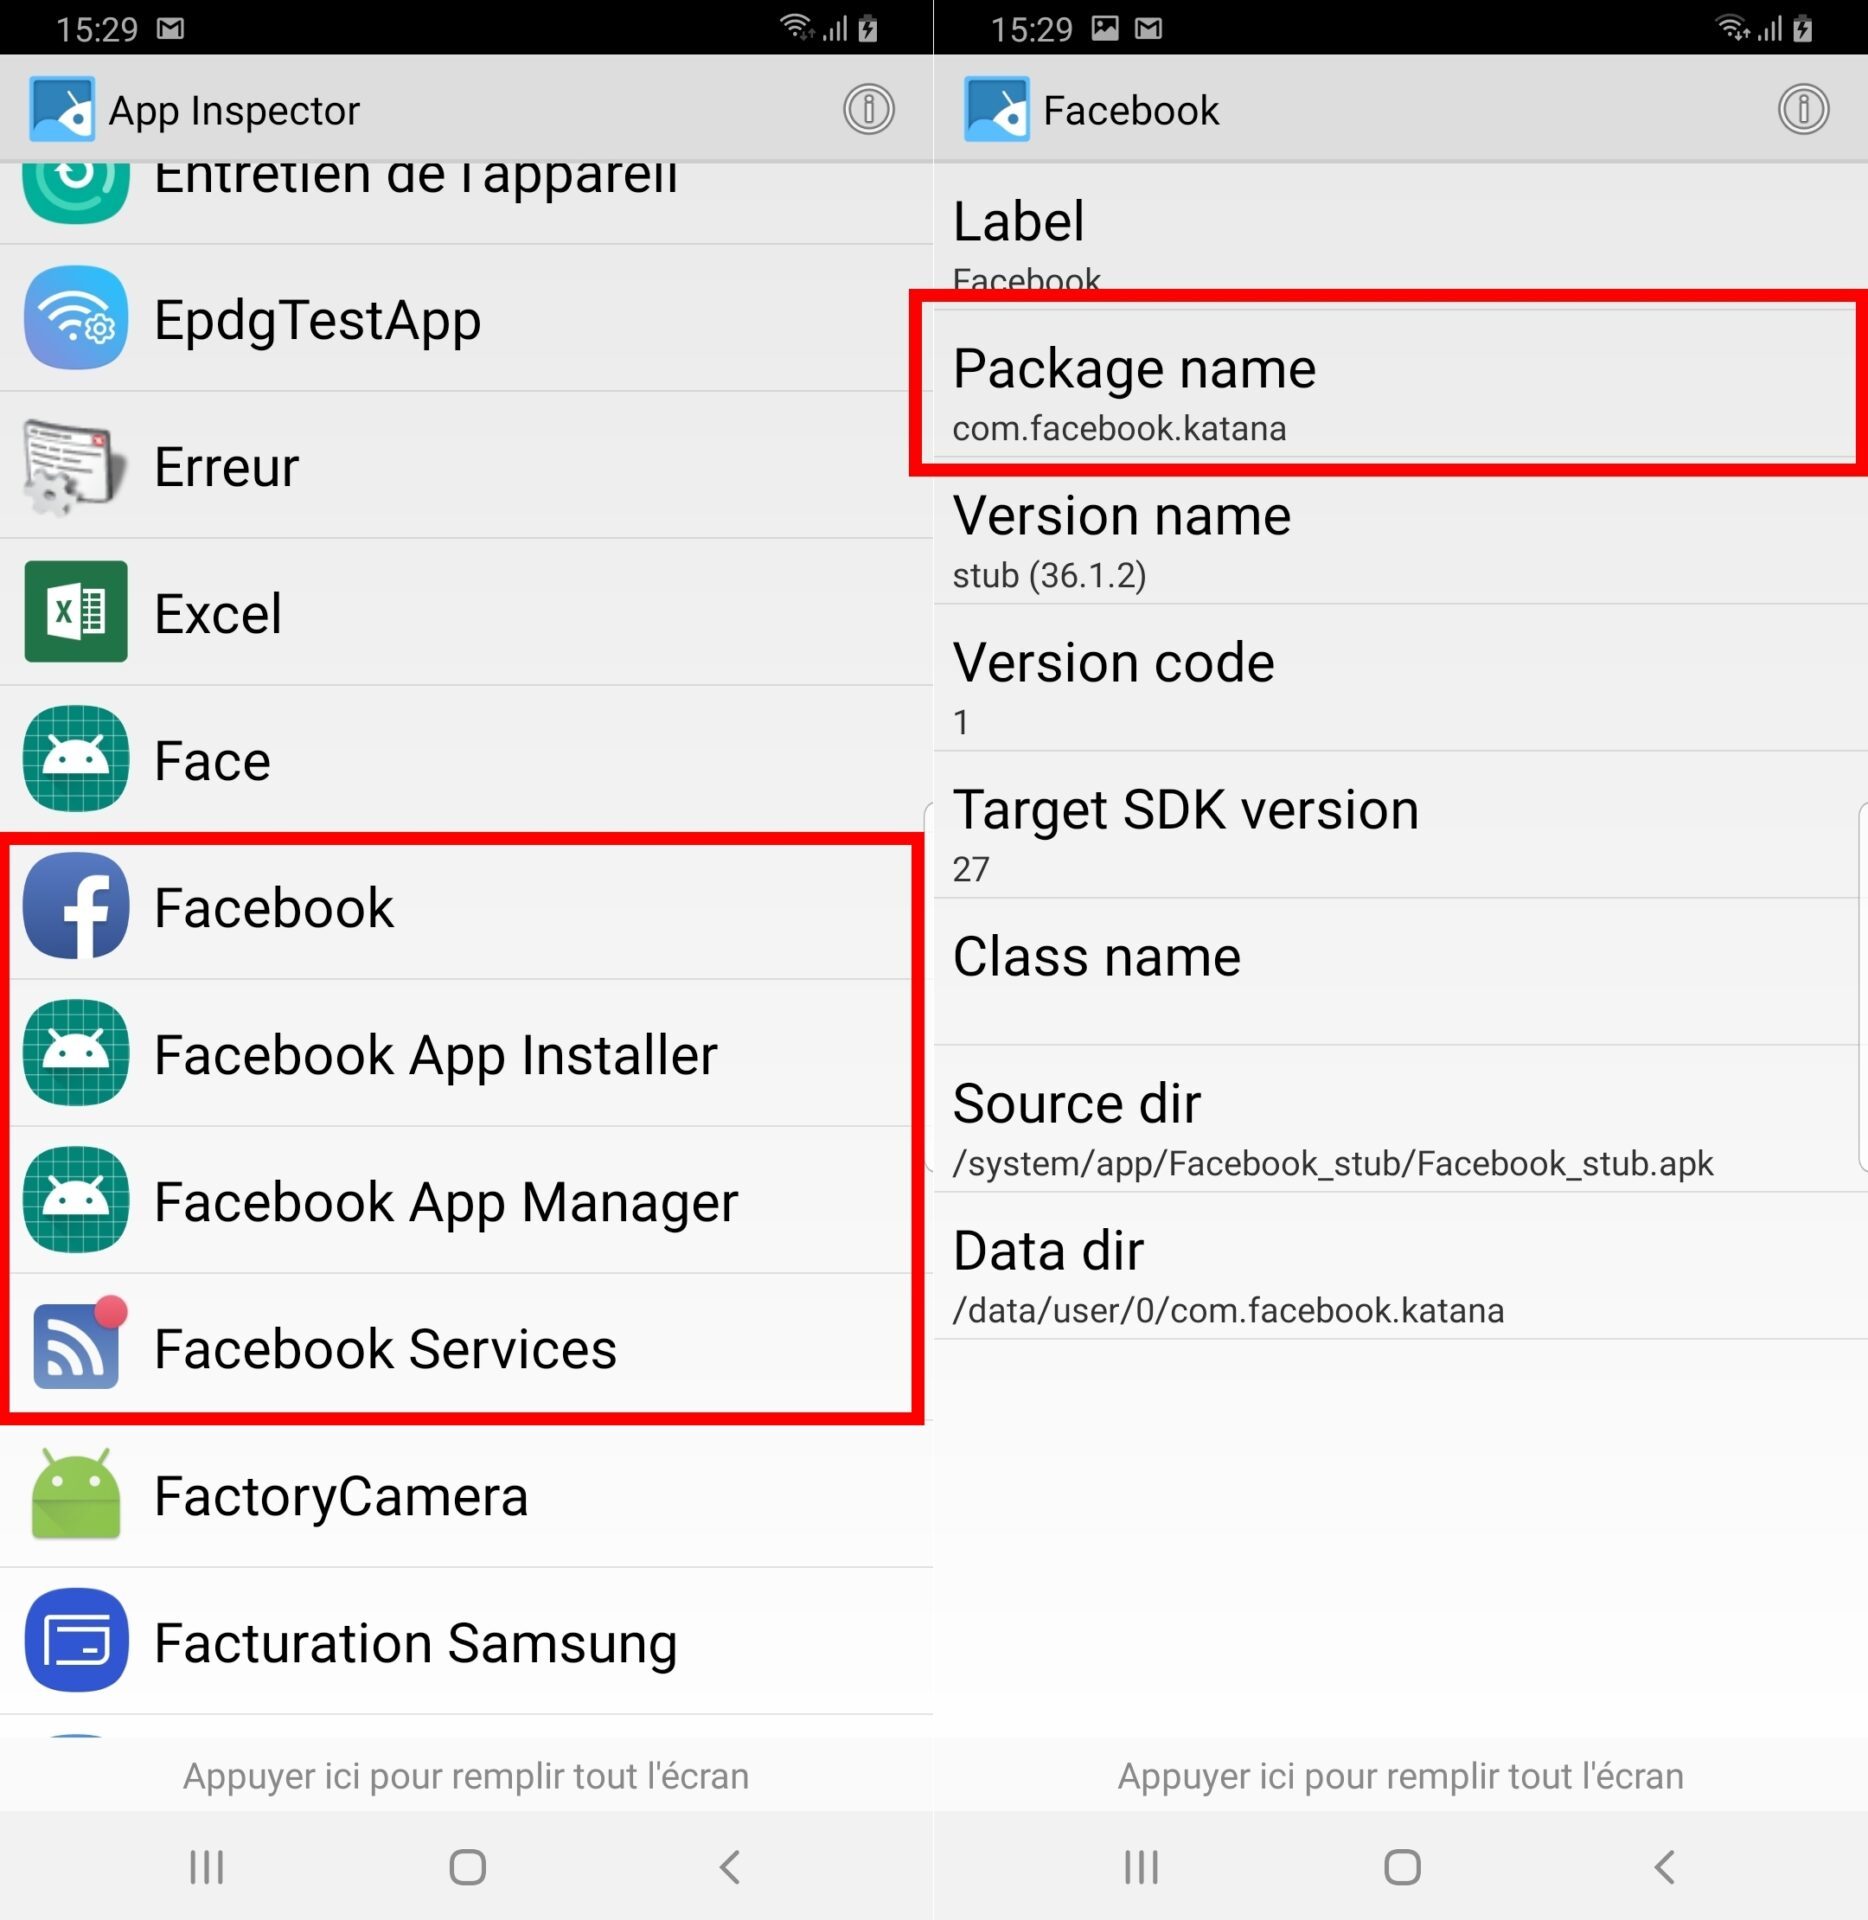Open the Face app entry

pyautogui.click(x=466, y=759)
